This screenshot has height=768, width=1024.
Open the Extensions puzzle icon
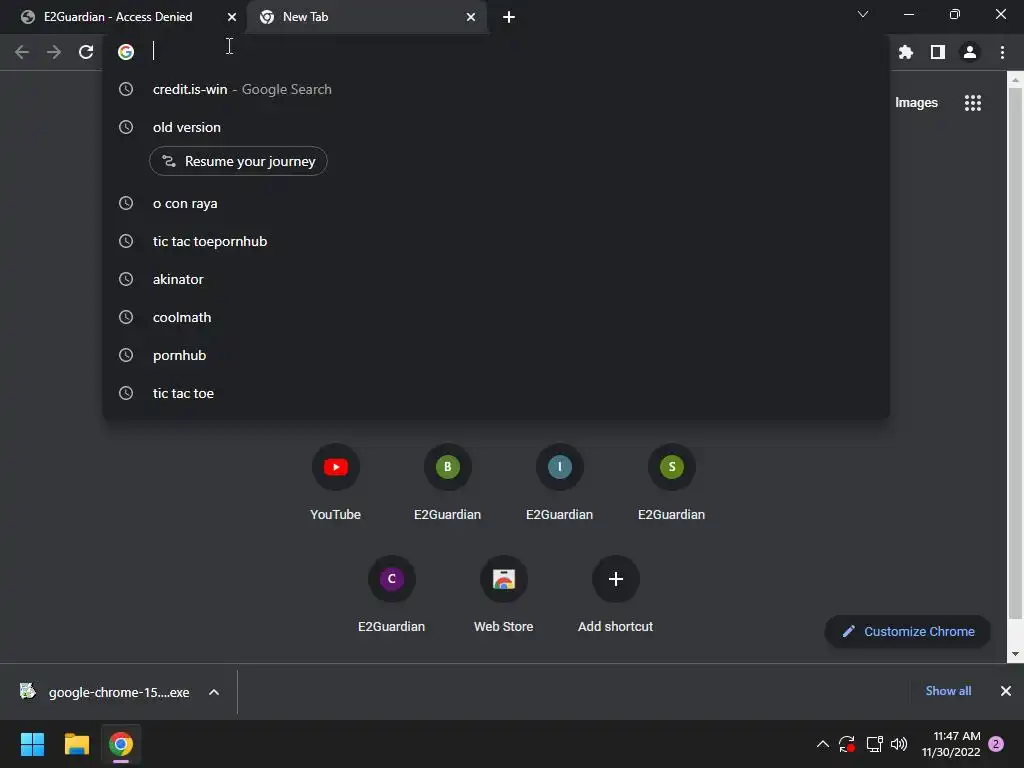point(906,52)
